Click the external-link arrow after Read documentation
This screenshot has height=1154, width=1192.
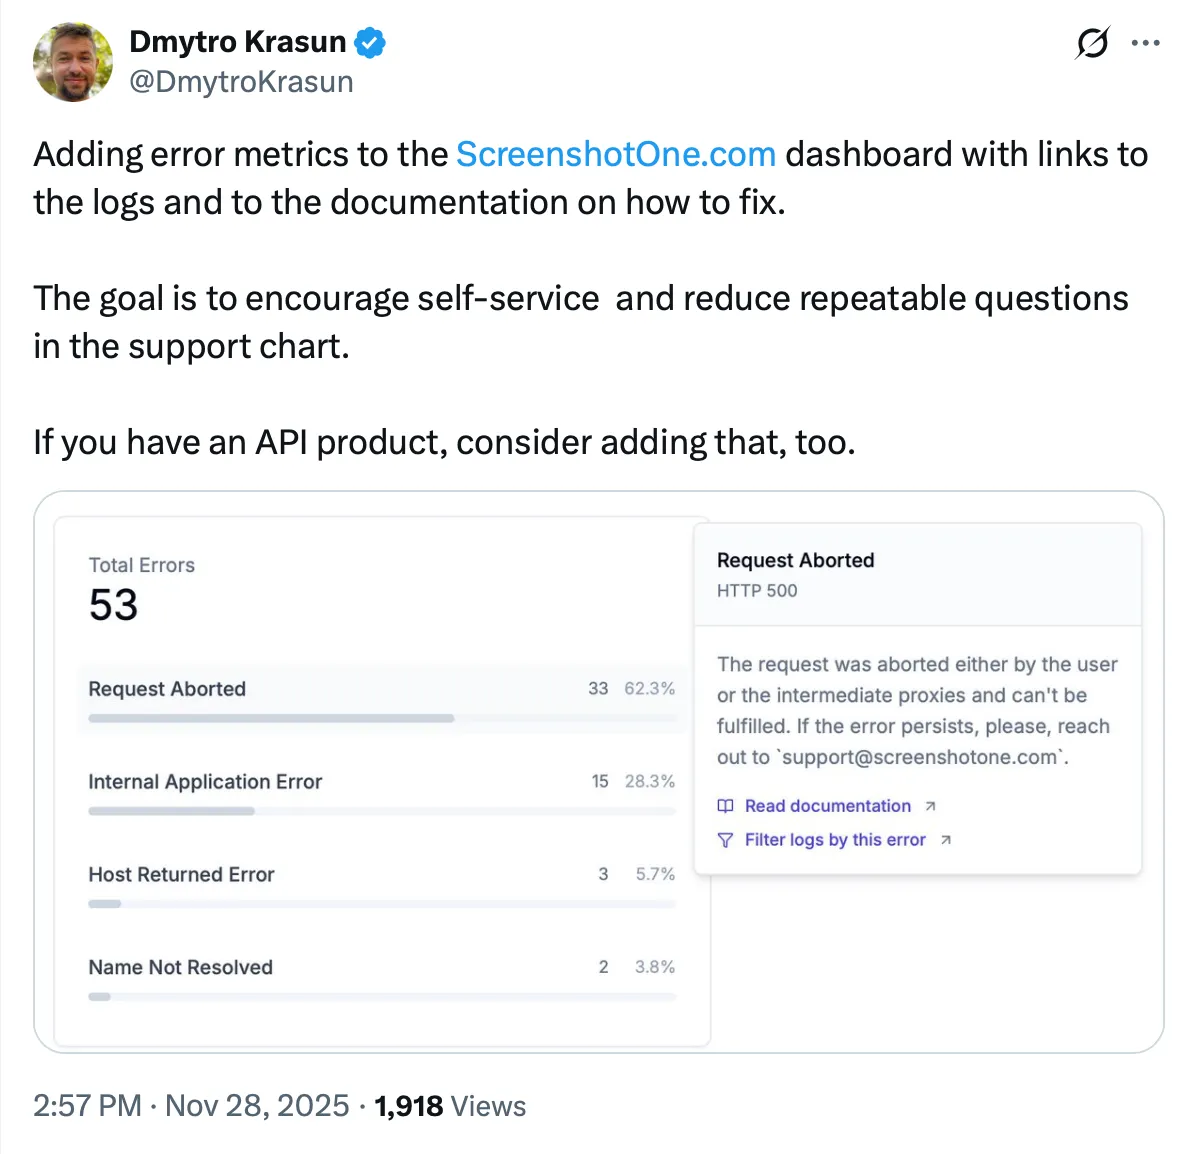point(931,804)
